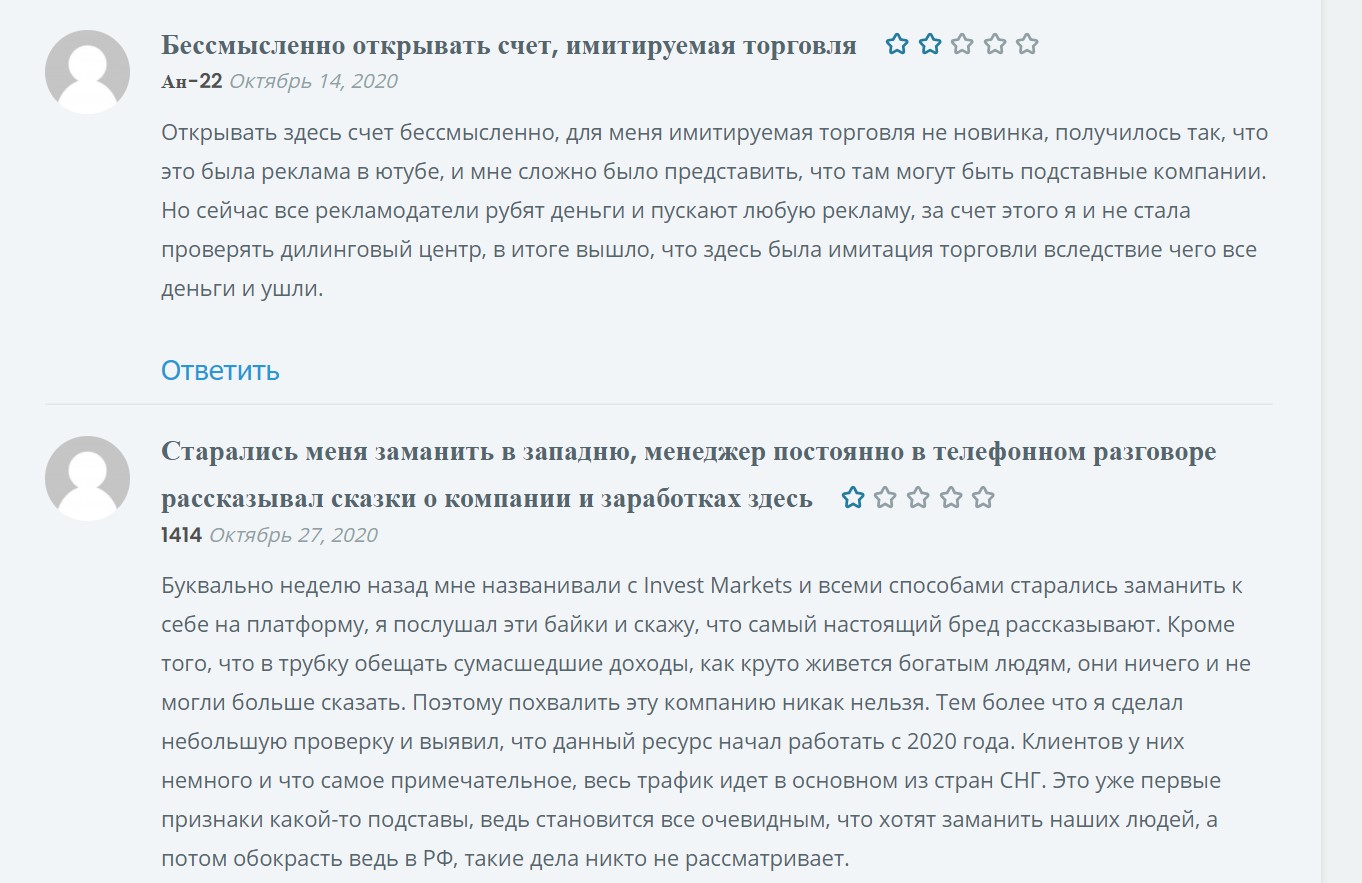
Task: Click Ответить link under Ан-22 review
Action: click(x=220, y=371)
